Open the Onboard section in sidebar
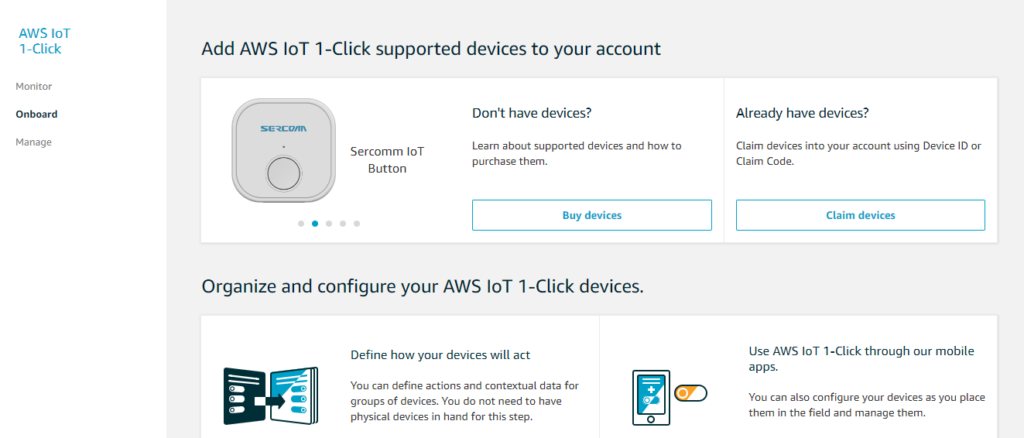 click(x=37, y=114)
